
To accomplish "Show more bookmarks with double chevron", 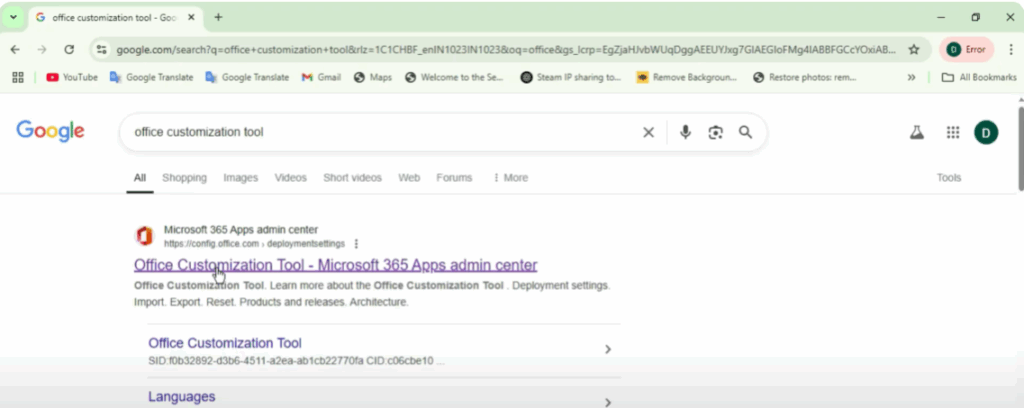I will [x=912, y=77].
